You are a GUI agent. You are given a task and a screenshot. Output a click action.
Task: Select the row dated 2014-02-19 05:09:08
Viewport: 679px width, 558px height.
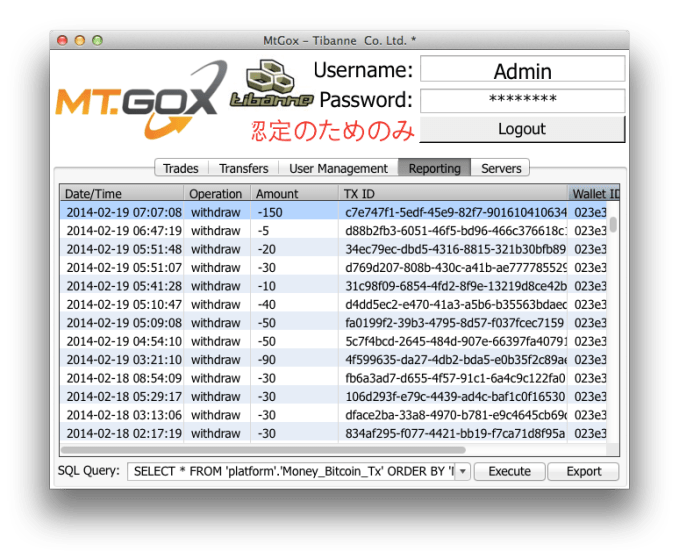click(333, 323)
